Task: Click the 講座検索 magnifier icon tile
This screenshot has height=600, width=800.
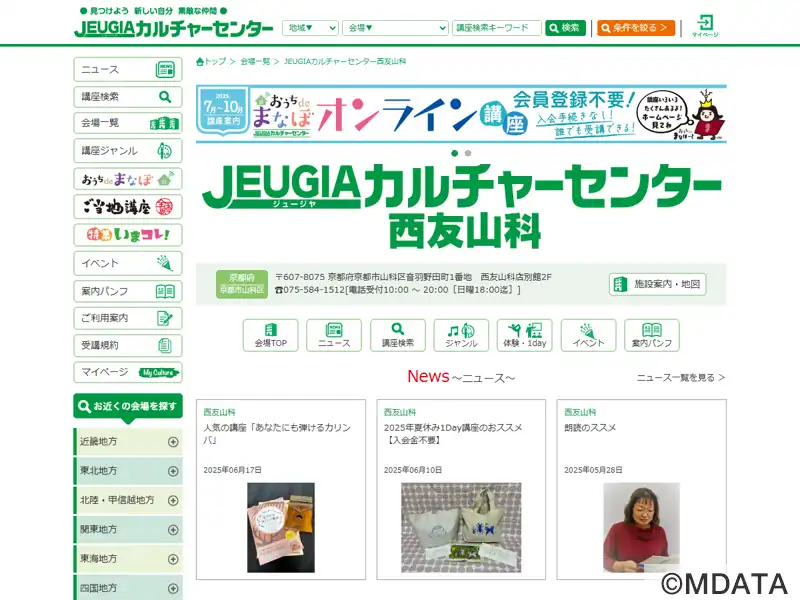Action: [397, 335]
